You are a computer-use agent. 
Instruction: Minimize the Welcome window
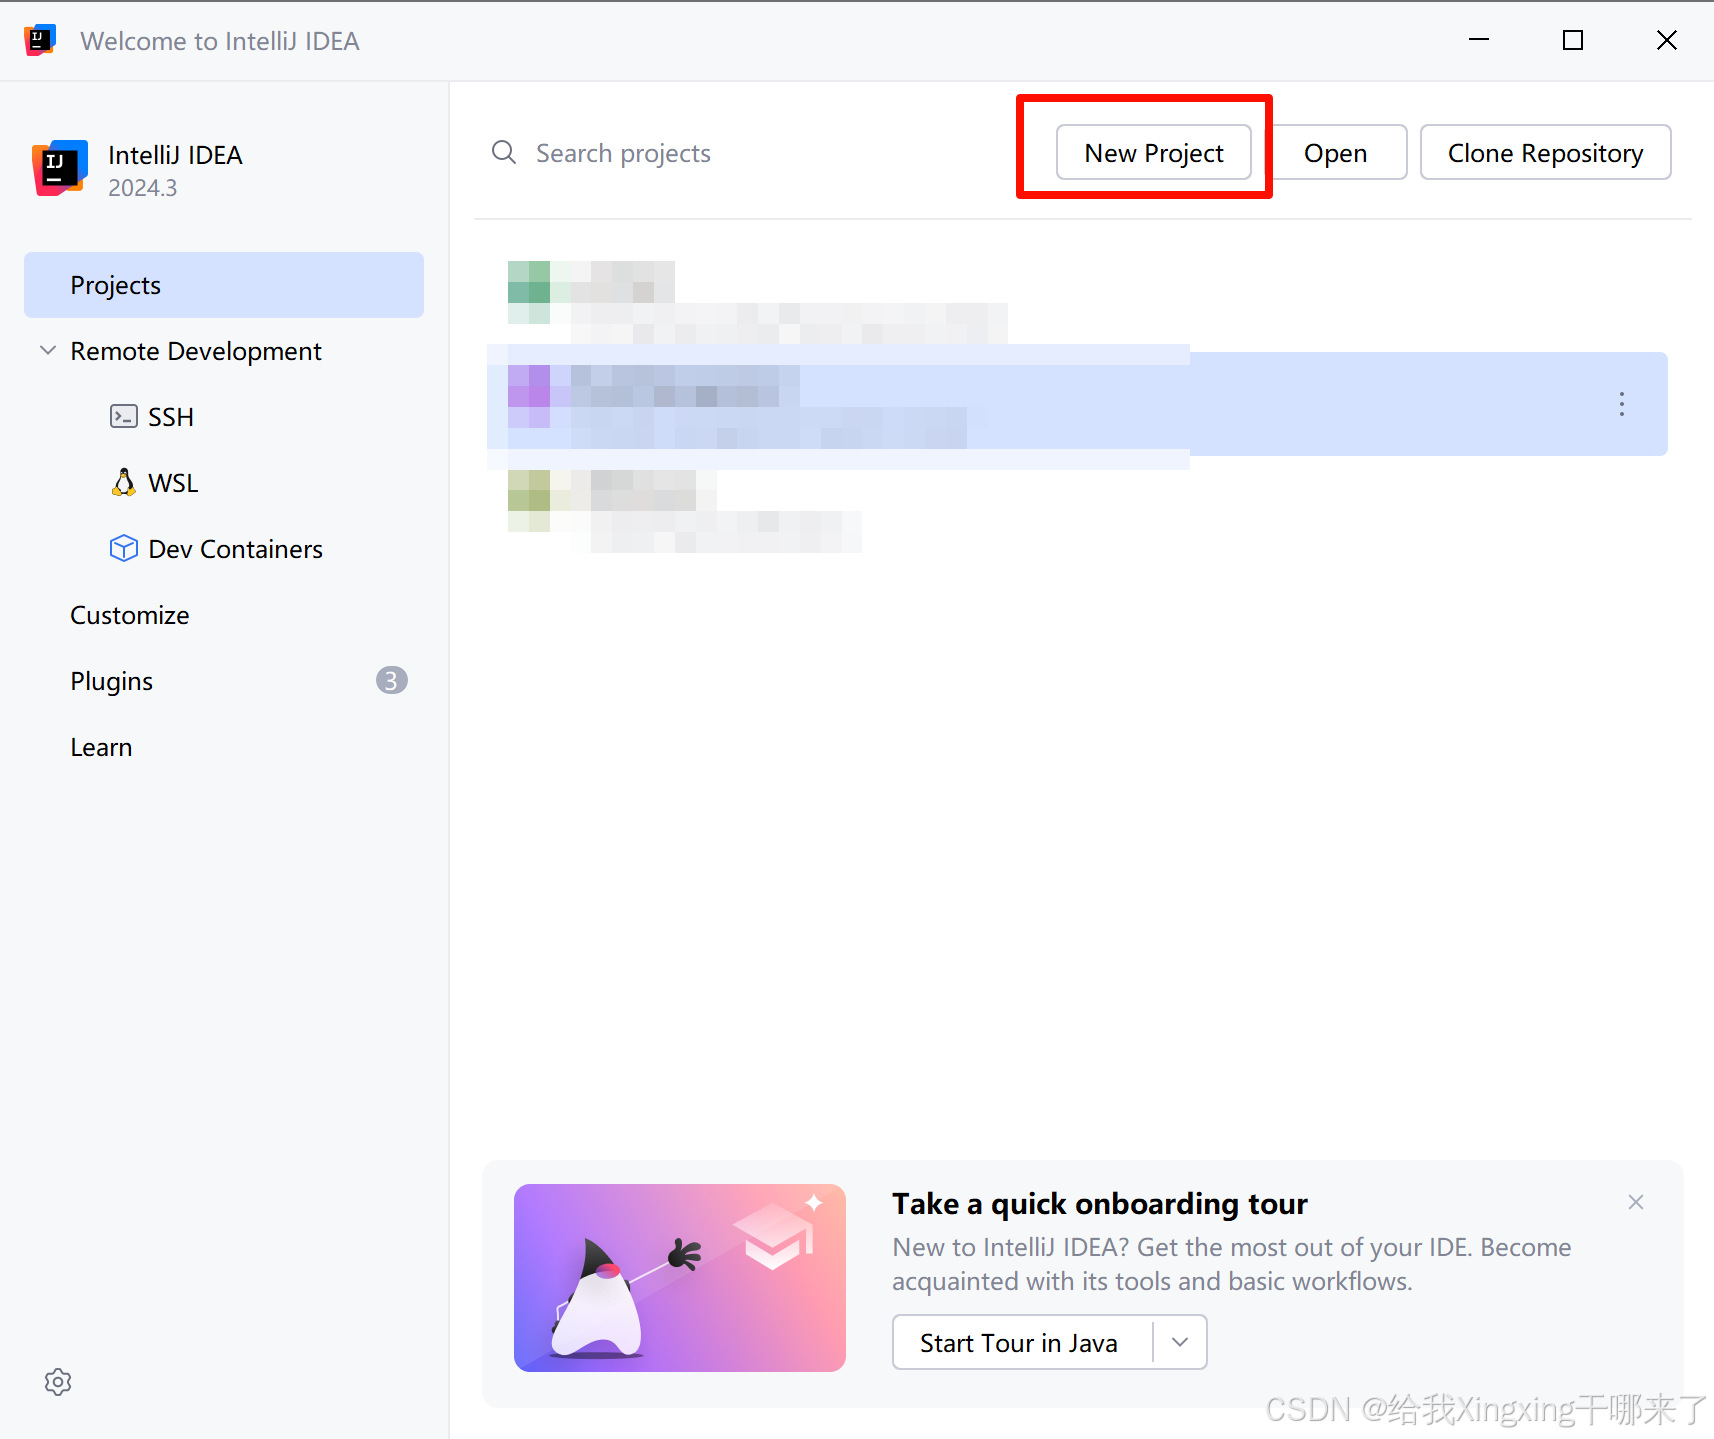[x=1479, y=40]
